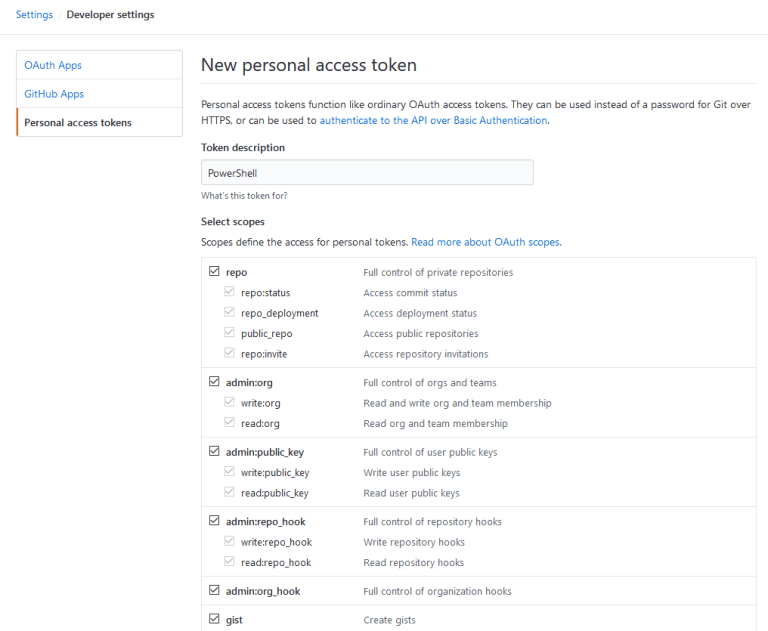Open the Basic Authentication API link
This screenshot has width=768, height=631.
click(433, 121)
